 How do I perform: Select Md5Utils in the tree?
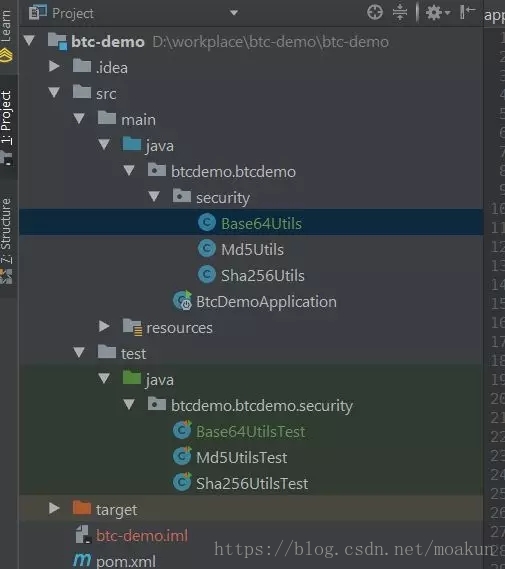pyautogui.click(x=252, y=250)
